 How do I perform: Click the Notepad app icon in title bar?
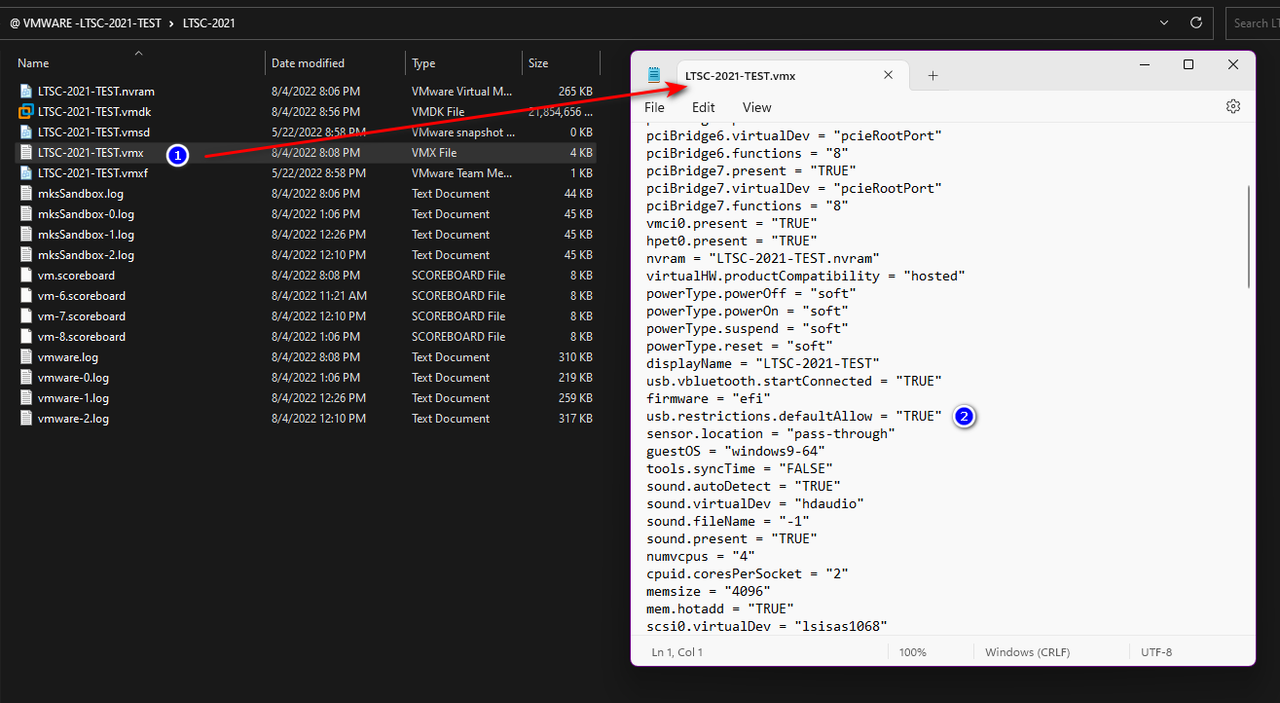(x=654, y=75)
